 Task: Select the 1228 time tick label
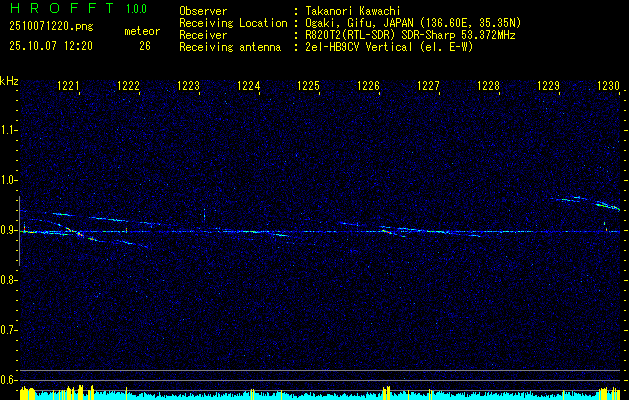[x=489, y=87]
